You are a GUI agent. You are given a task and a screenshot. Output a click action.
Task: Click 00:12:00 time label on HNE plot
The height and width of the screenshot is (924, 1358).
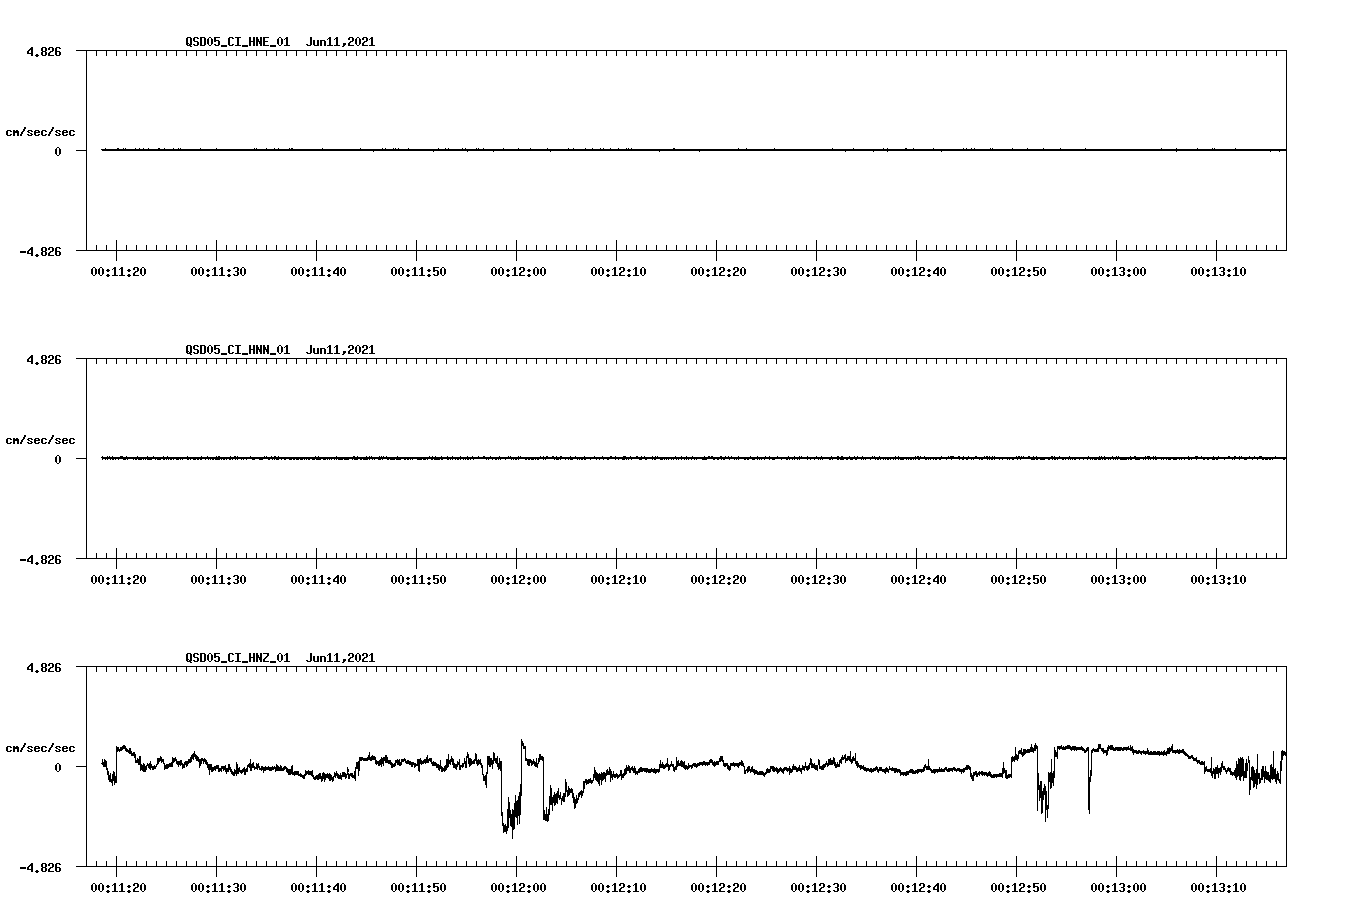click(518, 272)
